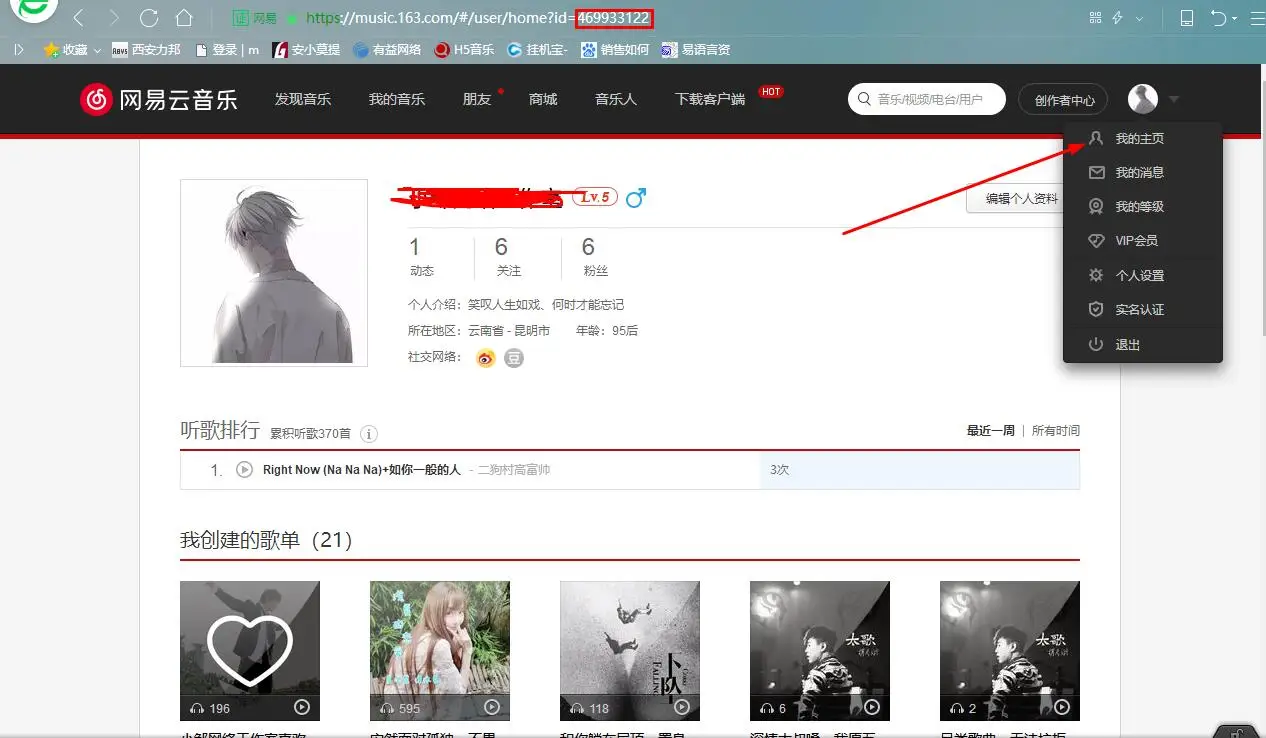Image resolution: width=1266 pixels, height=738 pixels.
Task: Reload the page with the refresh icon
Action: [149, 18]
